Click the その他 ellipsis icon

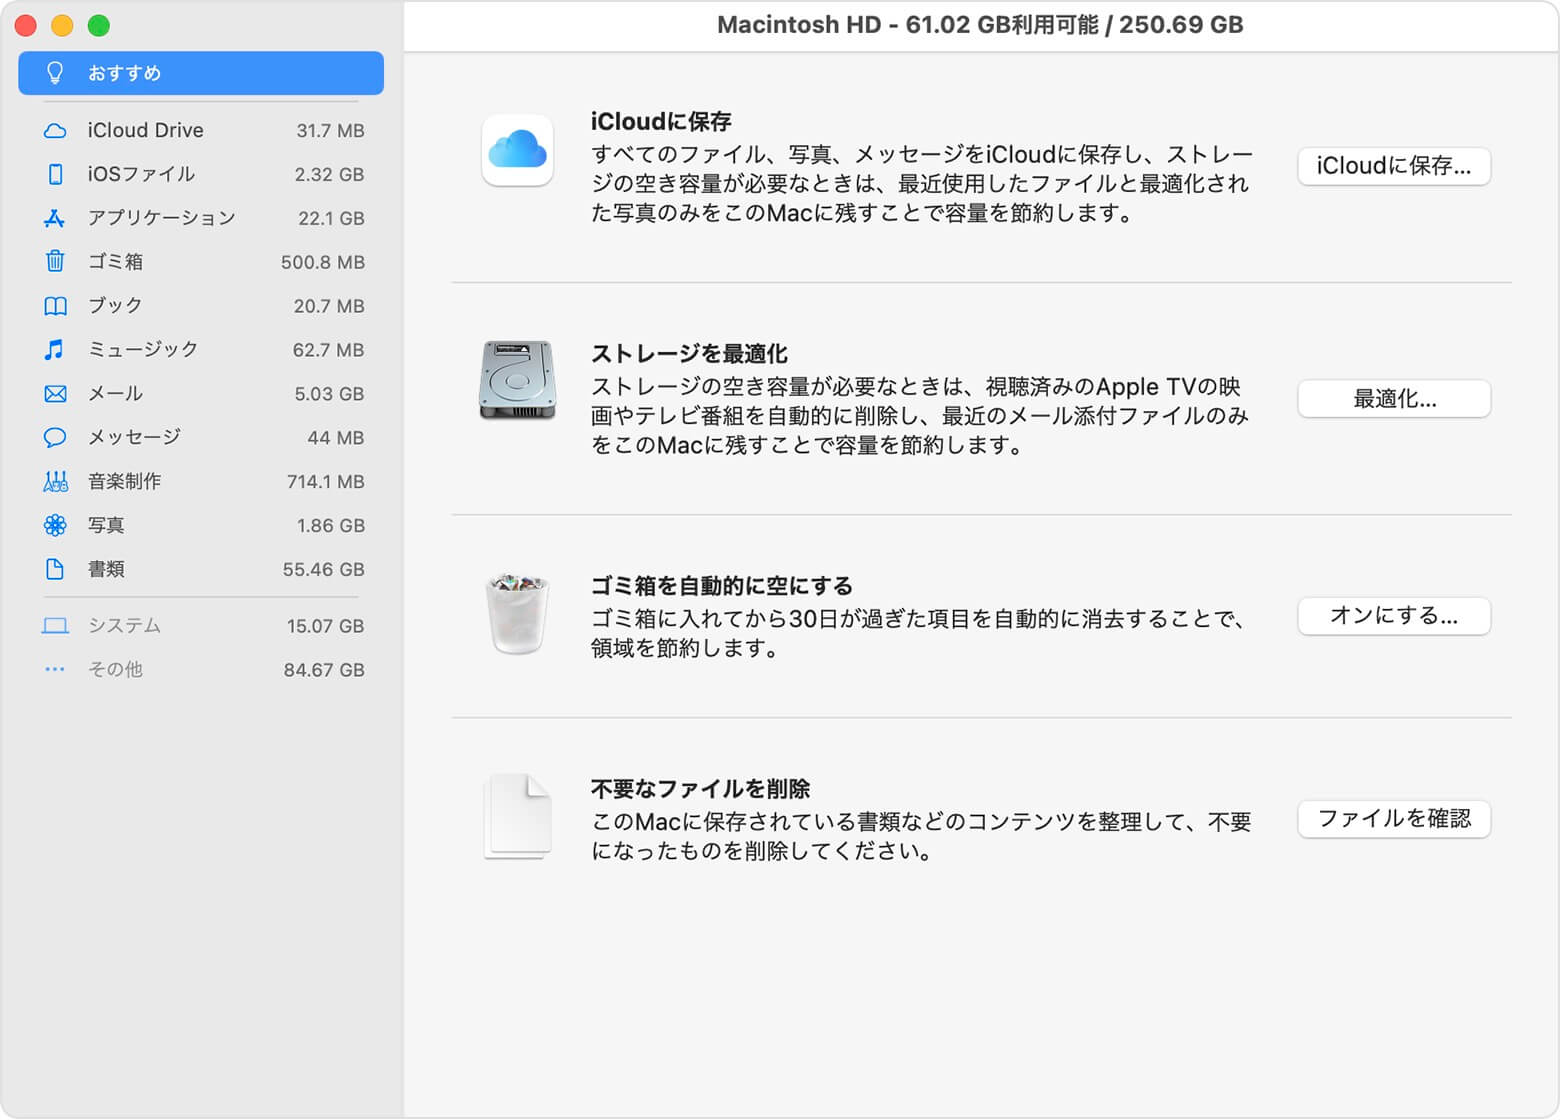click(x=55, y=669)
